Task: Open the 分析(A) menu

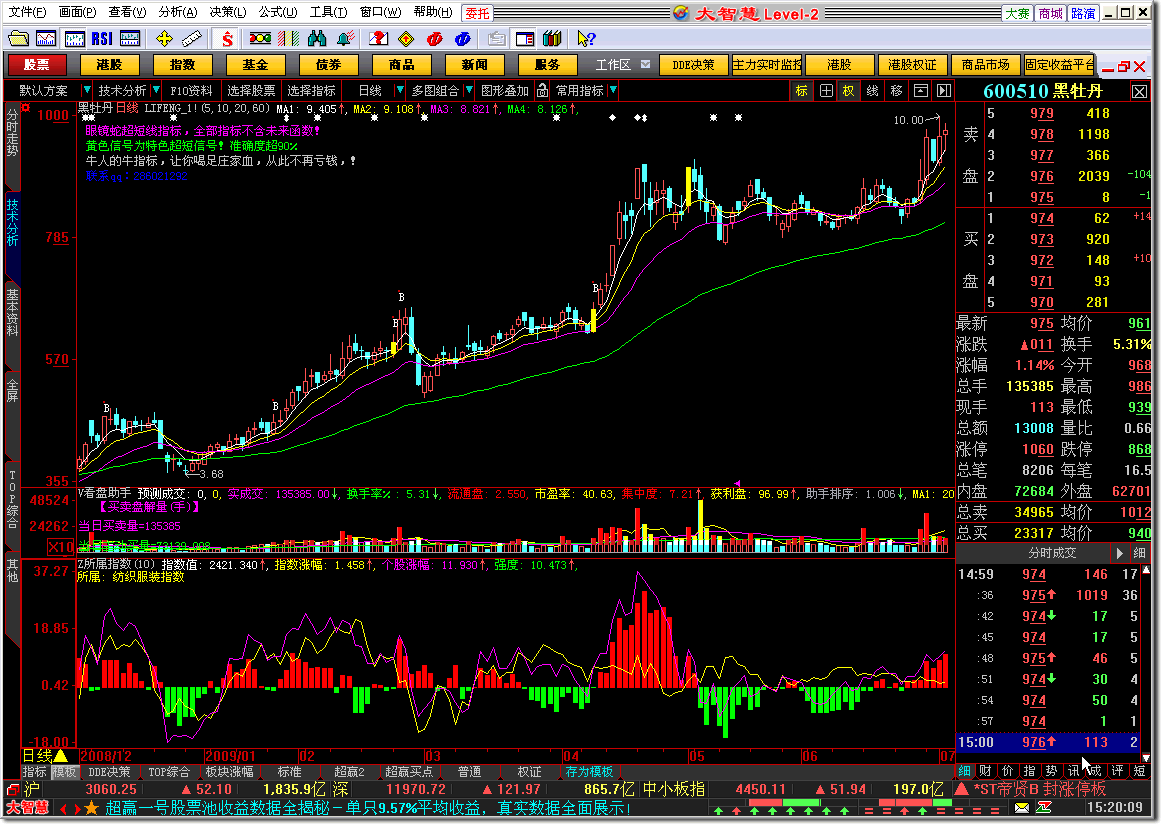Action: (178, 12)
